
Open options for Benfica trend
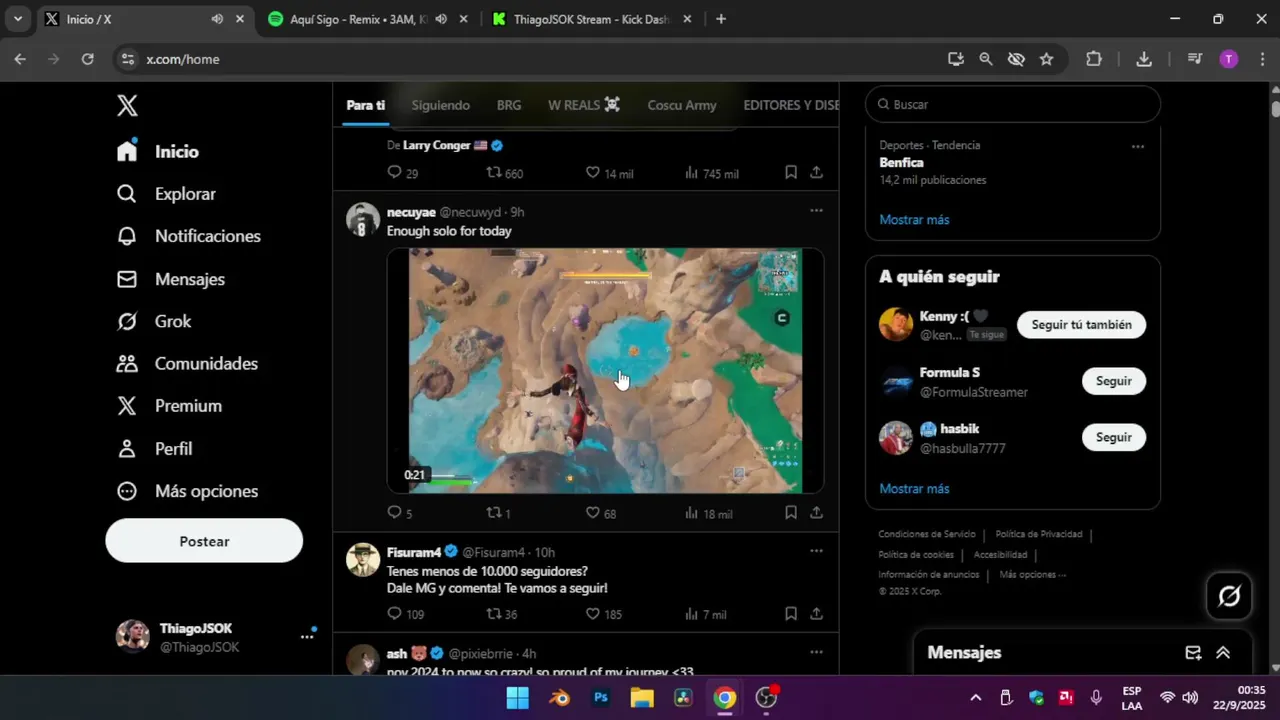(x=1137, y=146)
